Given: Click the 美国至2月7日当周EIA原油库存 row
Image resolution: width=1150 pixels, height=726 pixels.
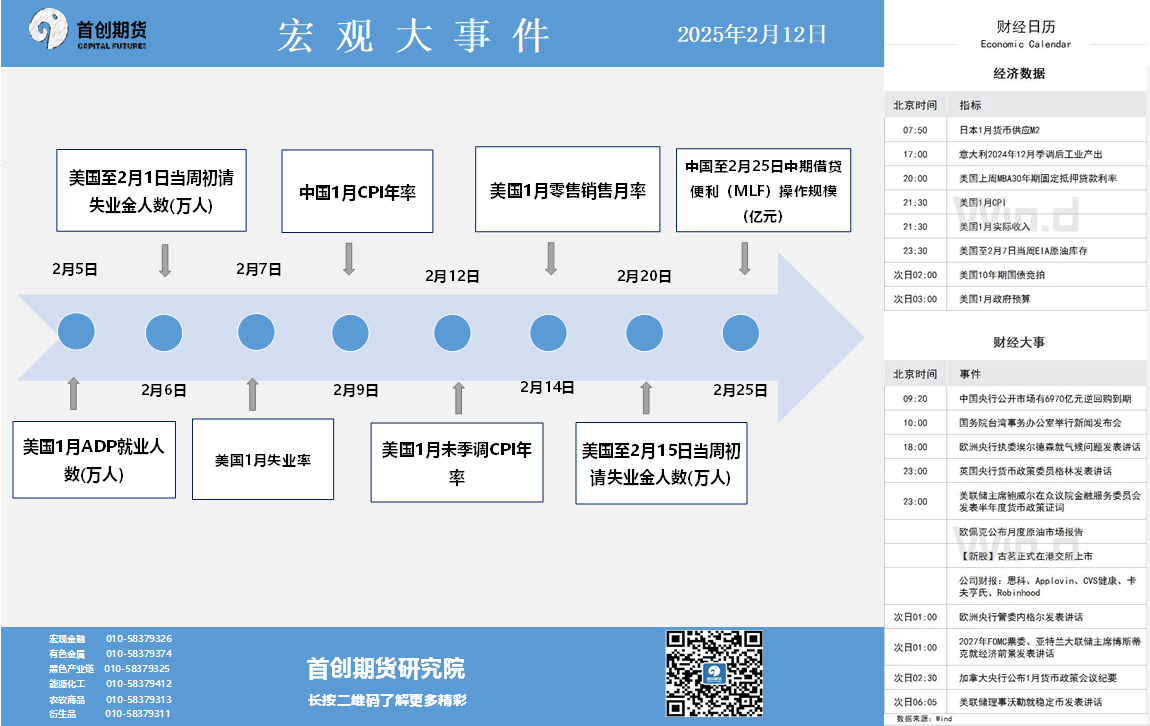Looking at the screenshot, I should pos(1015,251).
